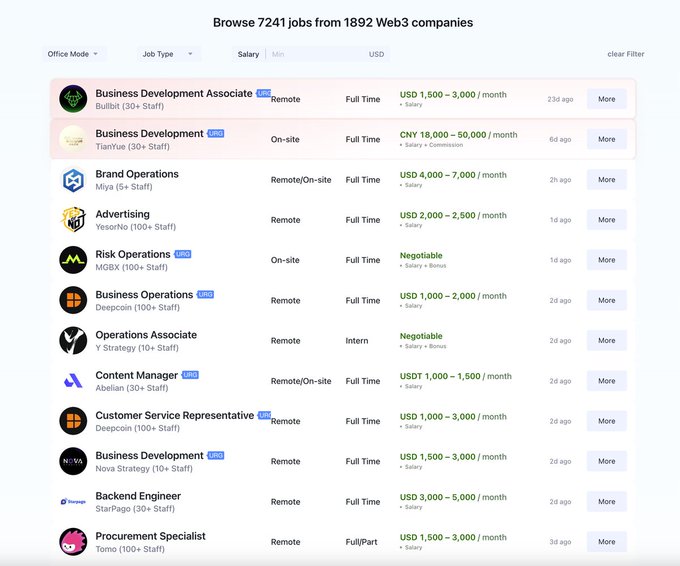Viewport: 680px width, 566px height.
Task: Click 'Y Strategy (10+ Staff)' company text
Action: pyautogui.click(x=137, y=348)
